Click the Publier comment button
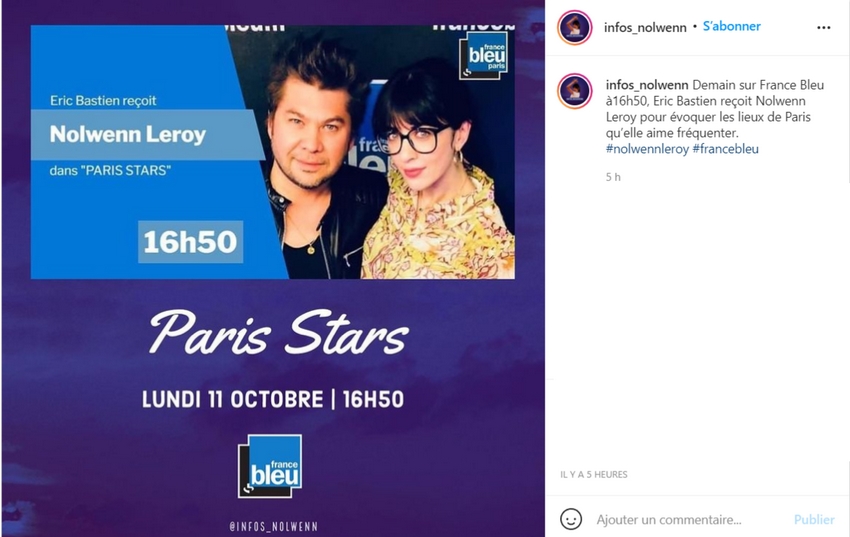This screenshot has width=850, height=537. [814, 520]
